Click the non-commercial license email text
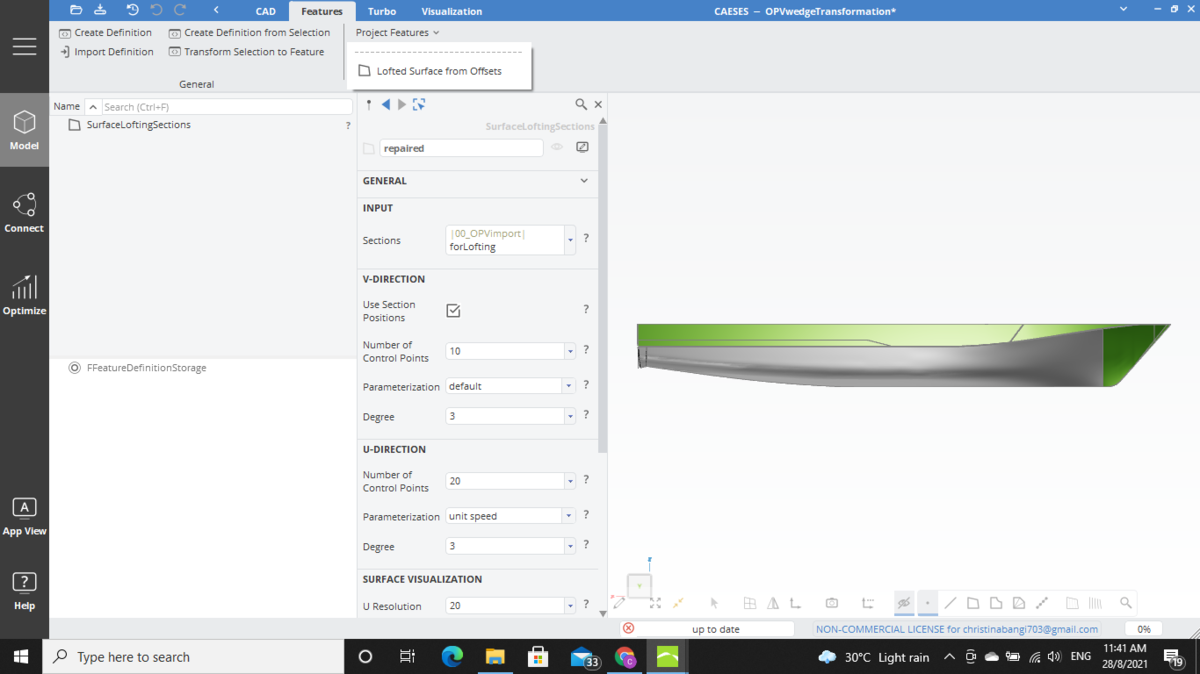Viewport: 1200px width, 674px height. click(957, 629)
